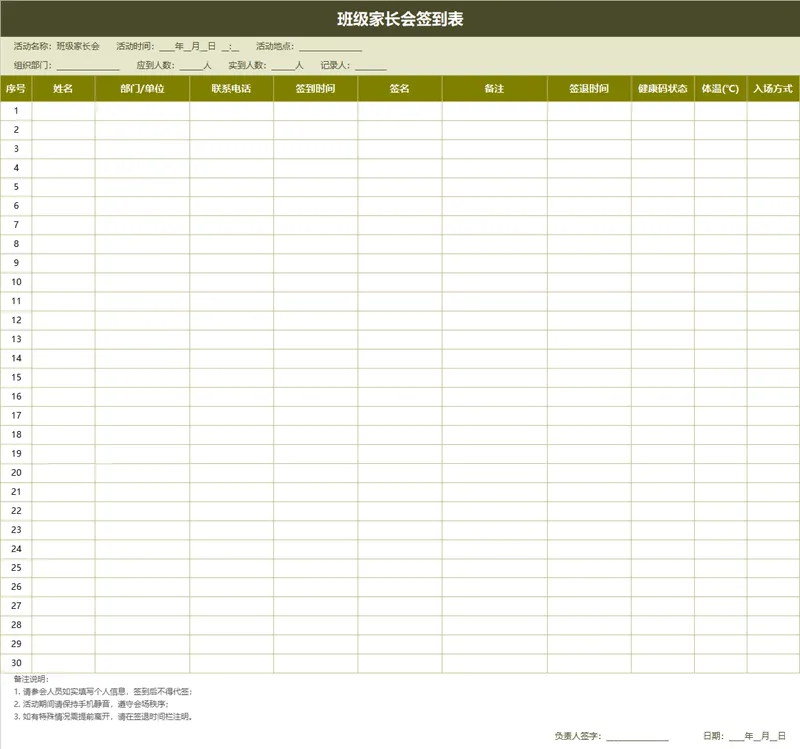Select the 姓名 column header
Image resolution: width=800 pixels, height=749 pixels.
[63, 89]
